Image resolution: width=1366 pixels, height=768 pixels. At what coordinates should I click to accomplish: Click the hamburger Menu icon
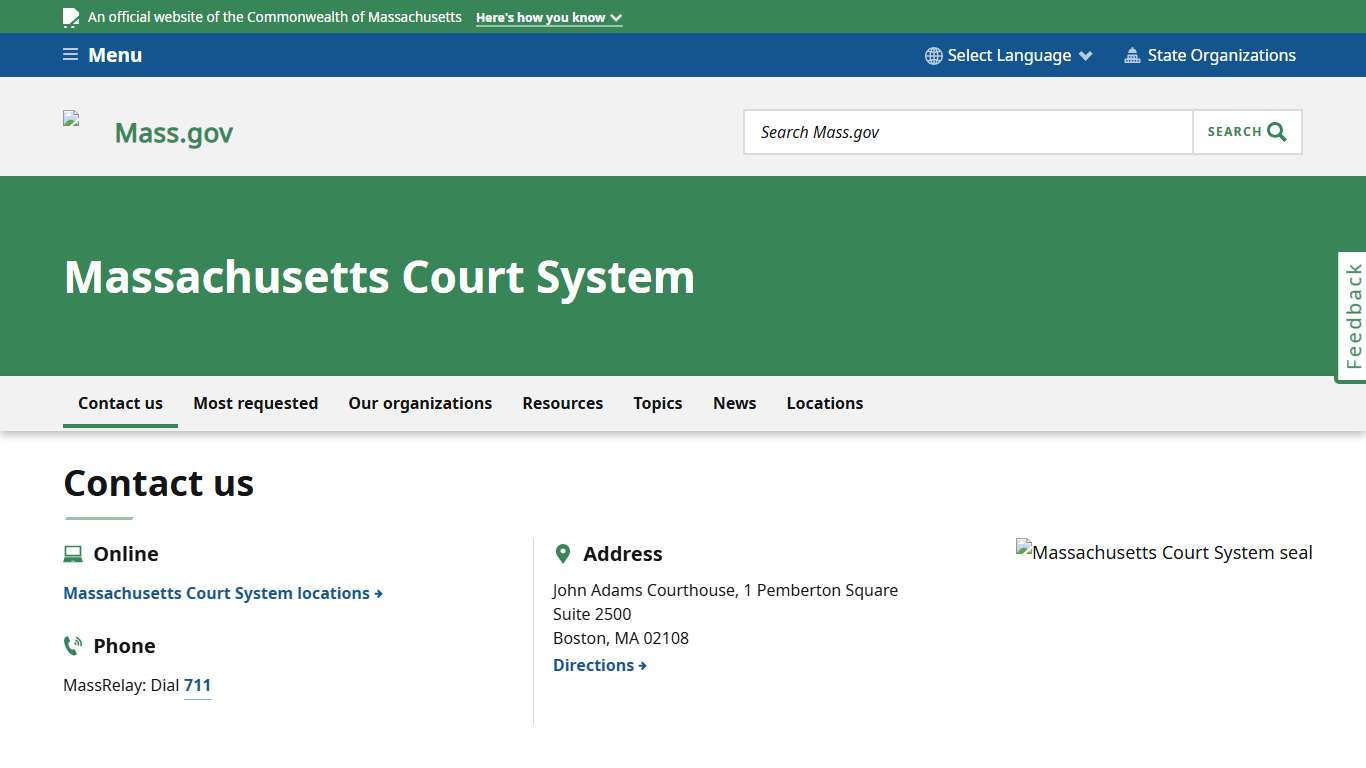click(x=70, y=54)
